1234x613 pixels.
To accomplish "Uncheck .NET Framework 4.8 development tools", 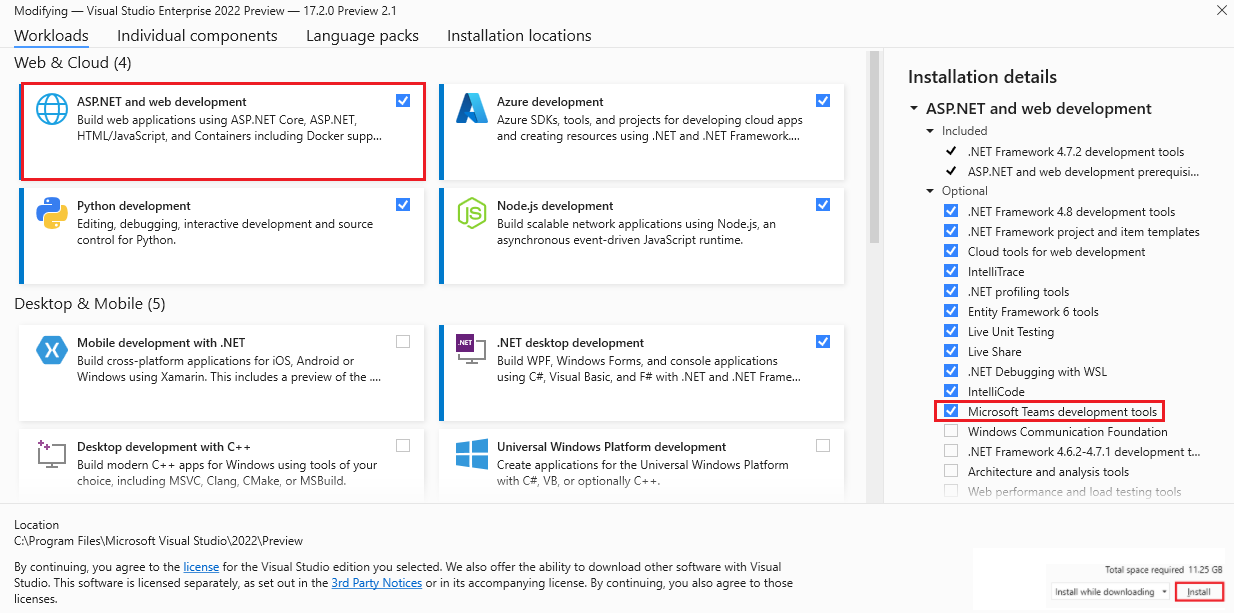I will click(950, 211).
